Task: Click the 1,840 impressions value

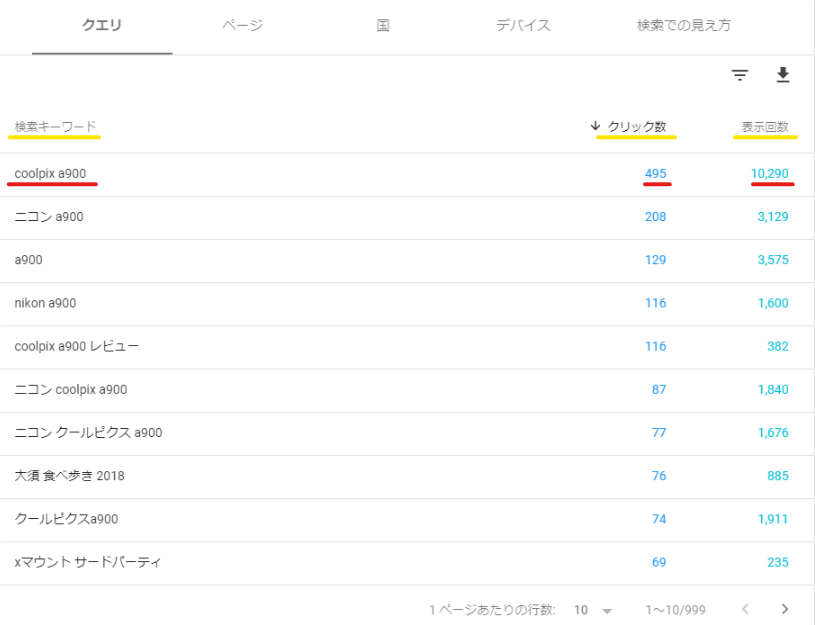Action: tap(773, 389)
